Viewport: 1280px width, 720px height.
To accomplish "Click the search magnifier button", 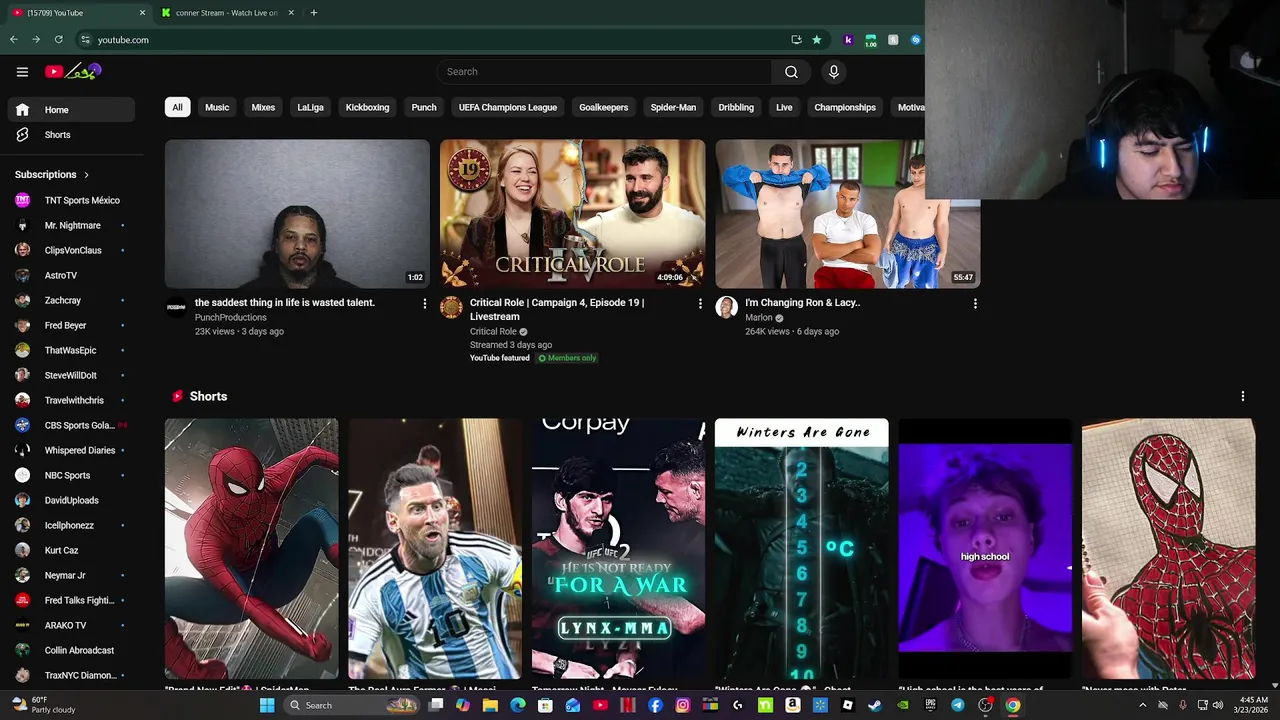I will pyautogui.click(x=791, y=72).
